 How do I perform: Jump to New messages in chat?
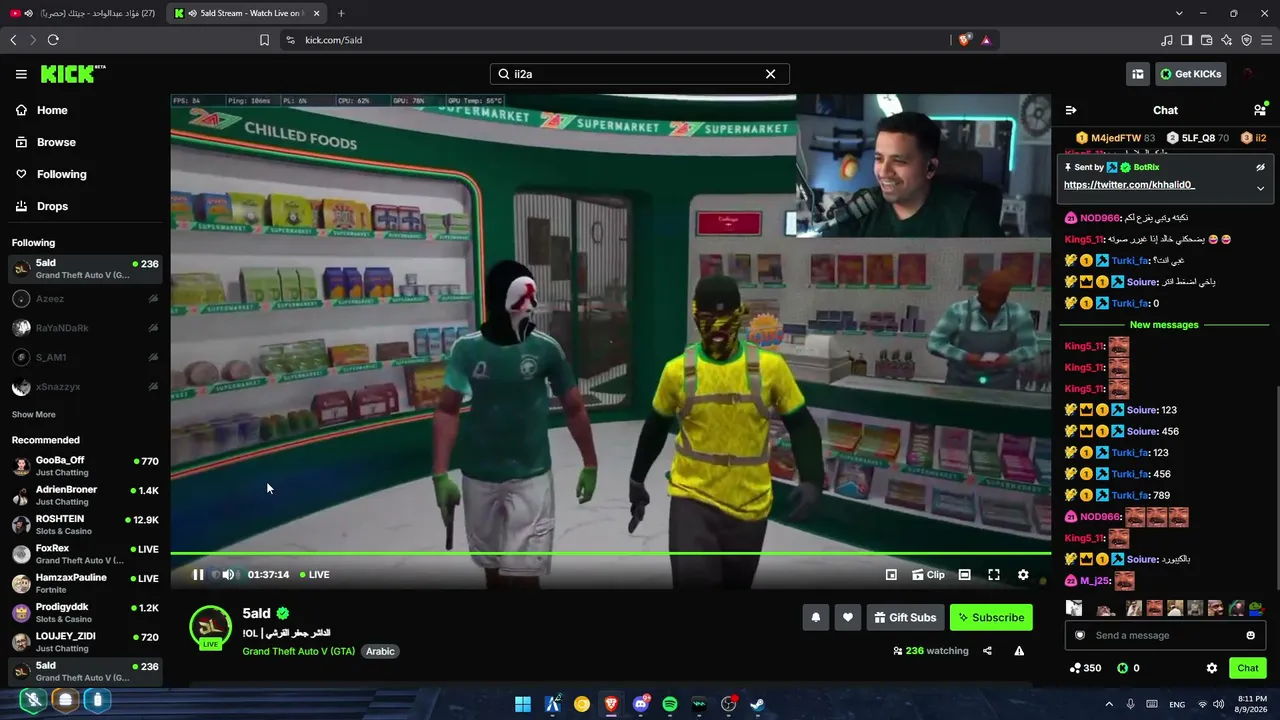coord(1164,325)
